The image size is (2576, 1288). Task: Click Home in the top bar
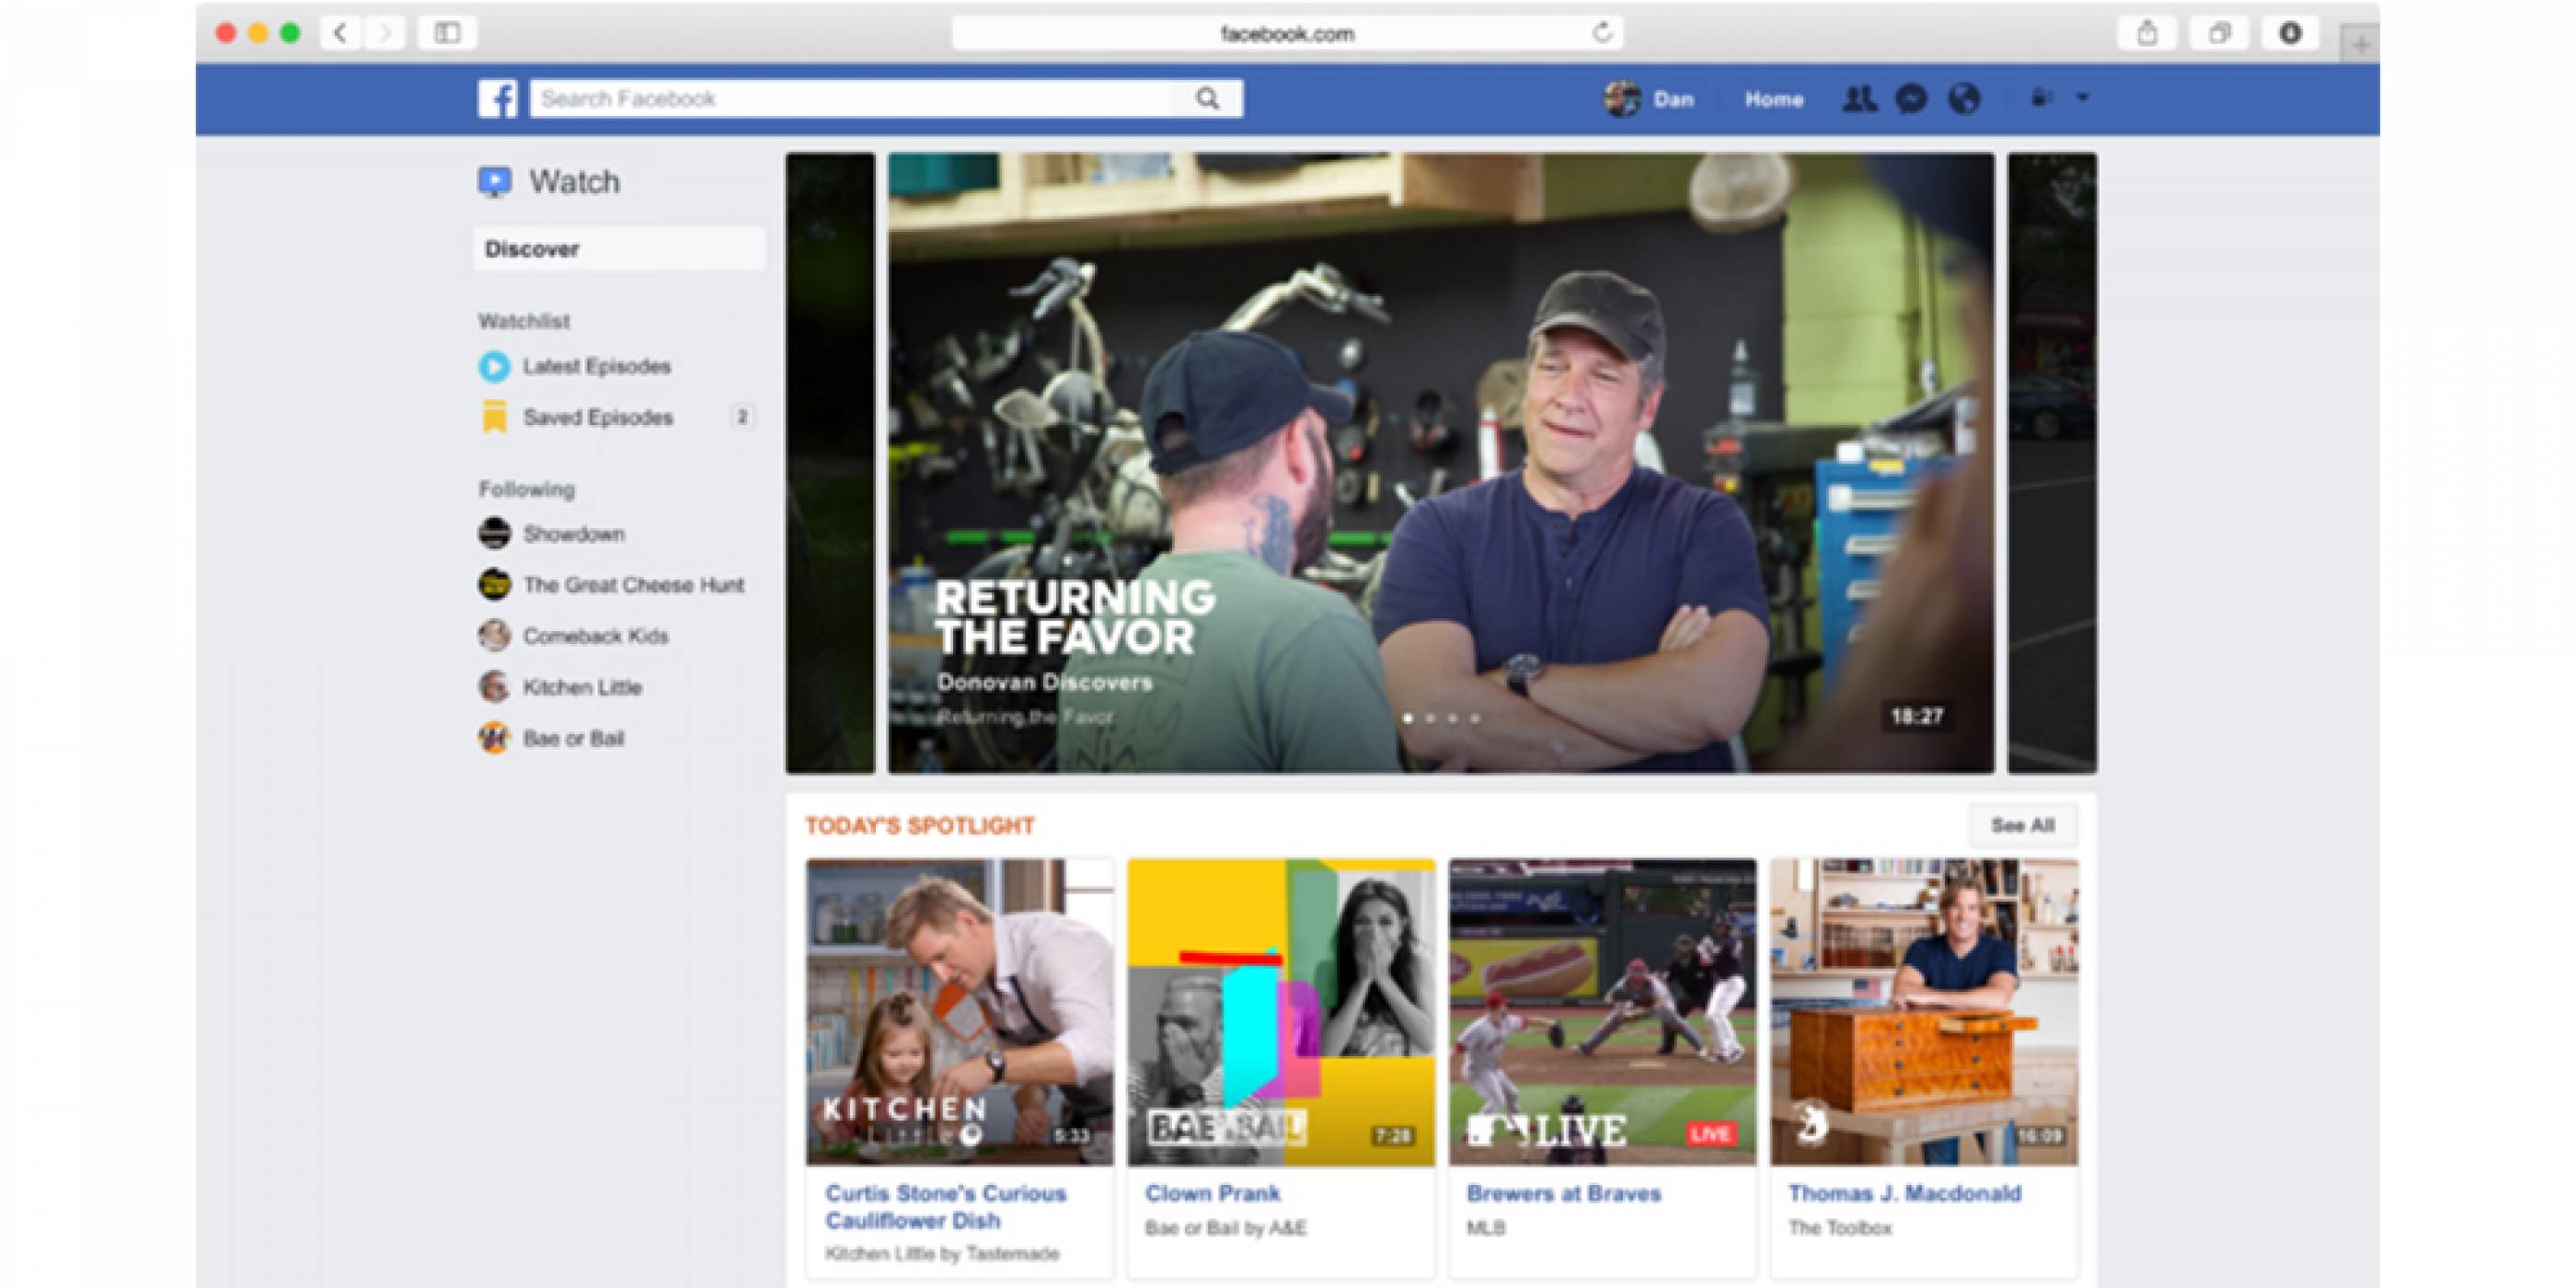(1773, 99)
